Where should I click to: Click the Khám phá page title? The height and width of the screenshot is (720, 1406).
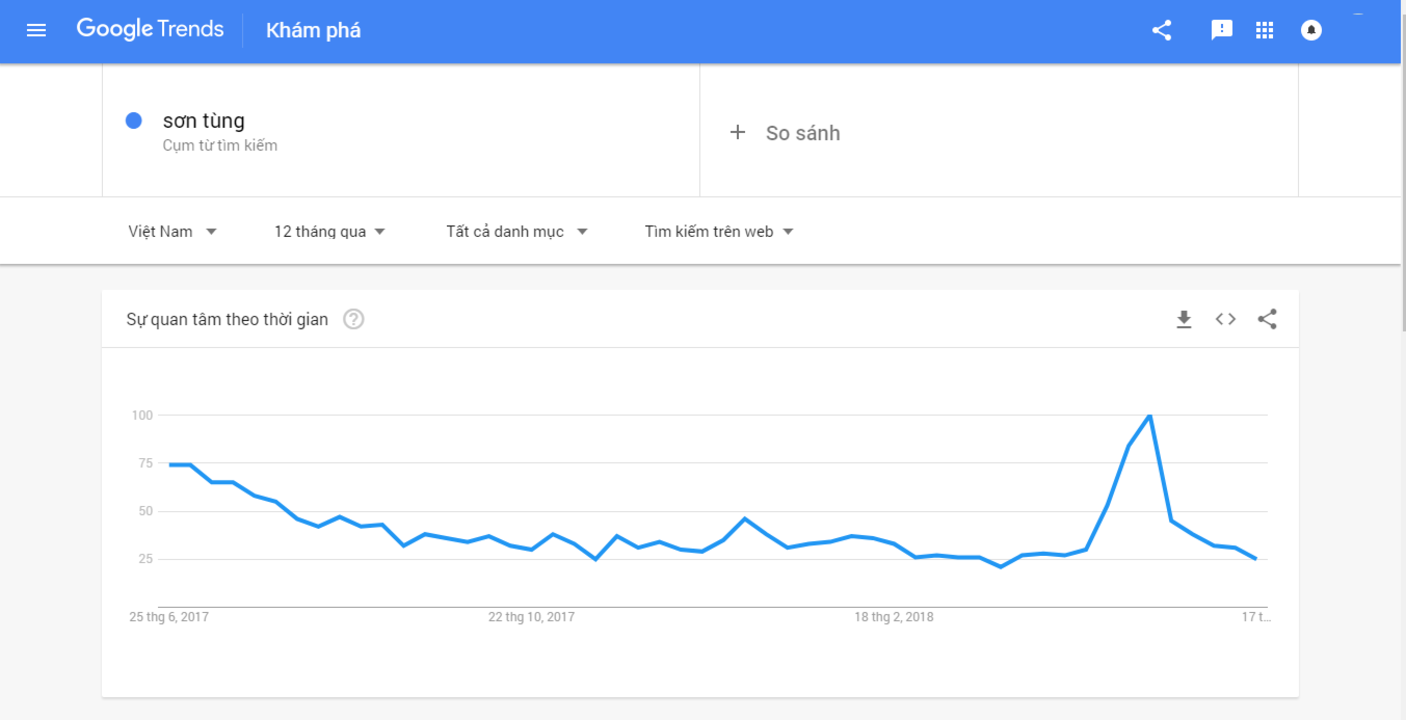[x=313, y=30]
